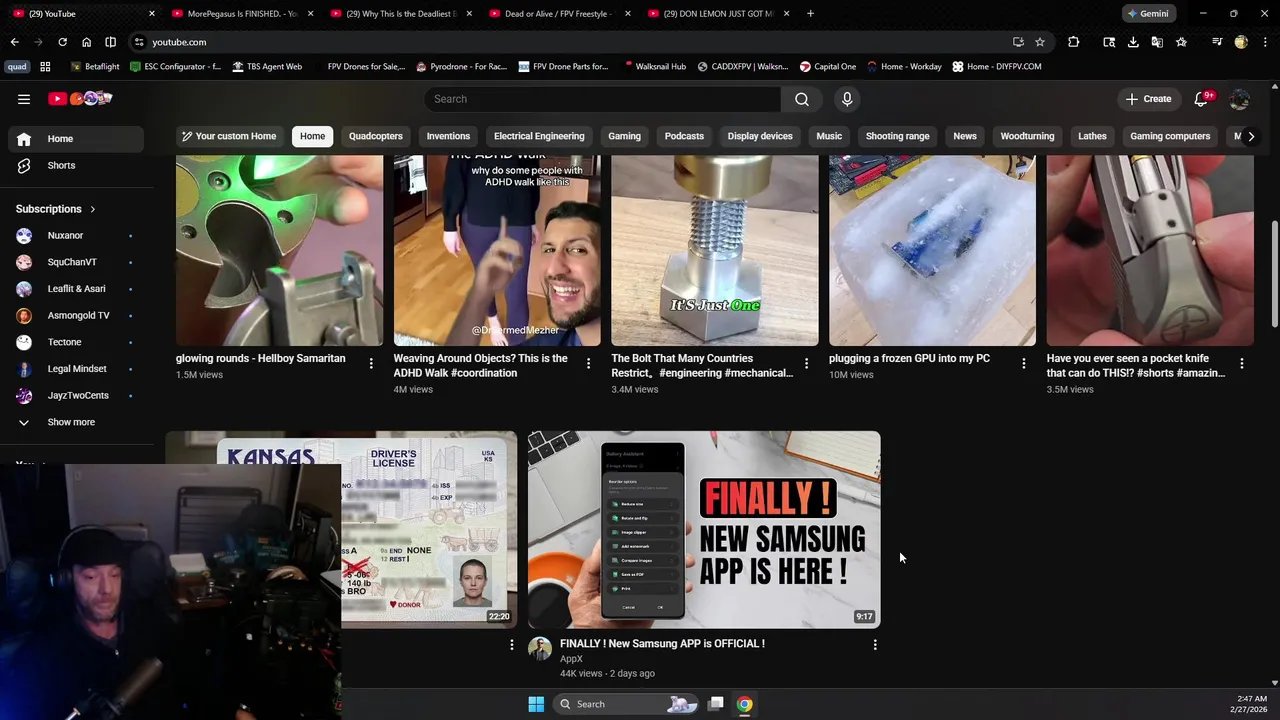1280x720 pixels.
Task: Start voice search with microphone icon
Action: pos(847,99)
